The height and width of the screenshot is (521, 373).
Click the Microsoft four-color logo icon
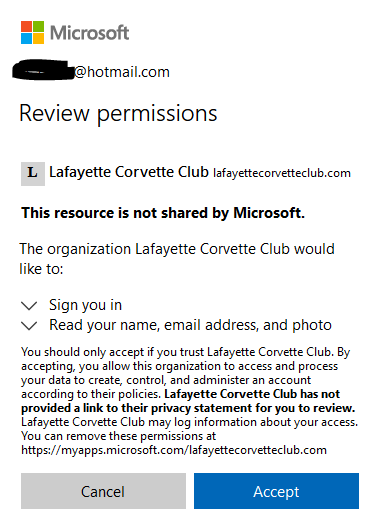(32, 32)
